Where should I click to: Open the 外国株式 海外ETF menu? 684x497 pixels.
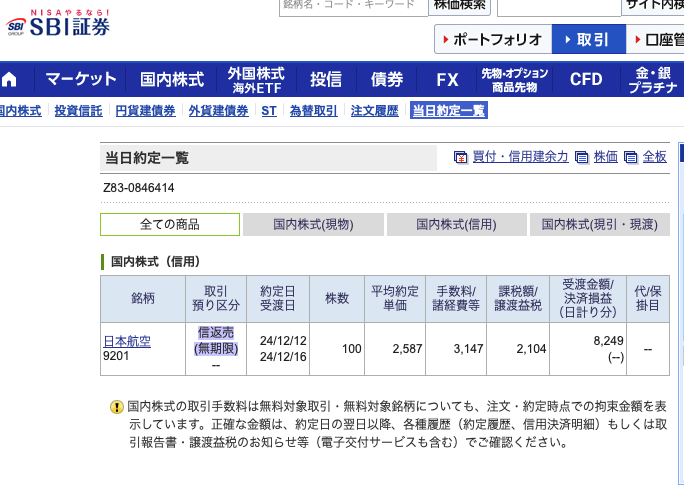pos(256,79)
